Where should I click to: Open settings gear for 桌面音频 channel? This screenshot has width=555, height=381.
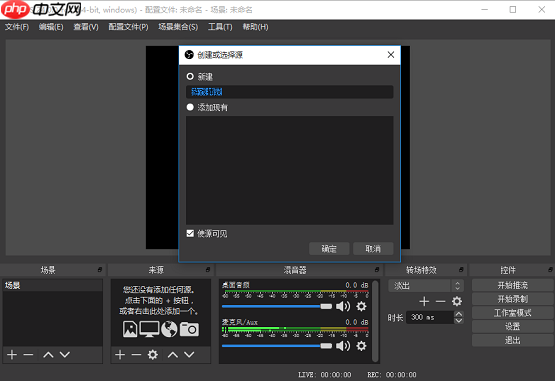361,306
